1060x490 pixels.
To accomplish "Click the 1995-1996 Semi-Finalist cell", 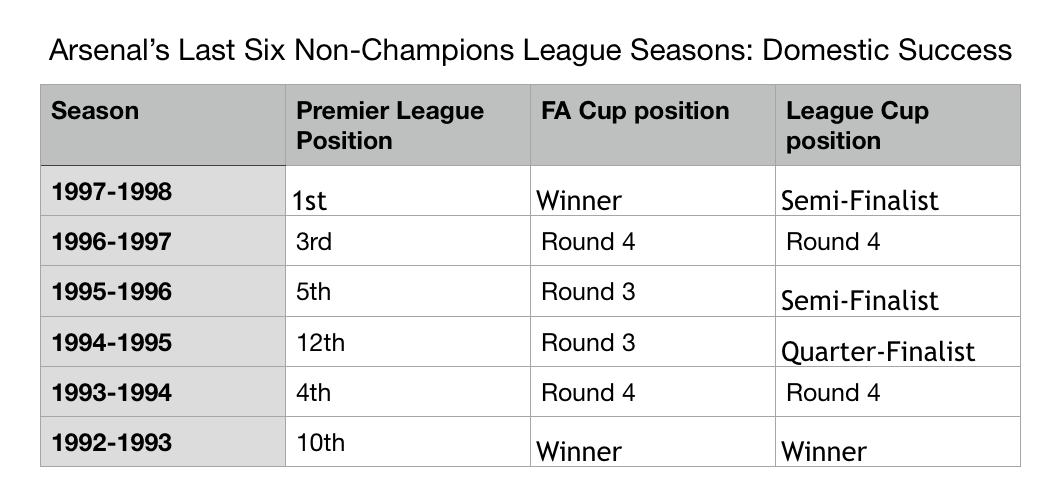I will point(898,291).
